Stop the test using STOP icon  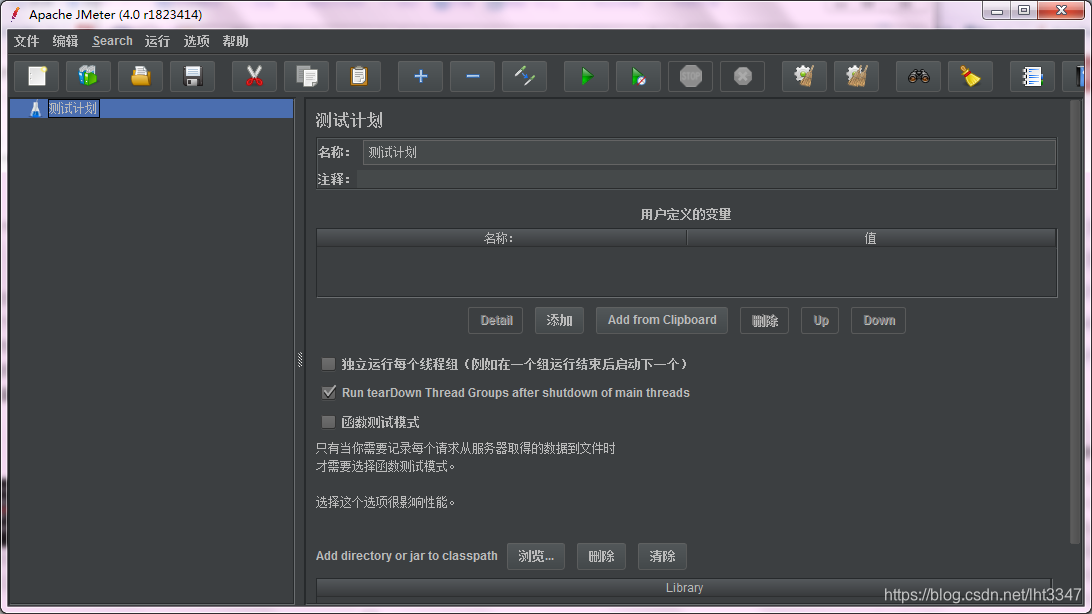pos(690,76)
